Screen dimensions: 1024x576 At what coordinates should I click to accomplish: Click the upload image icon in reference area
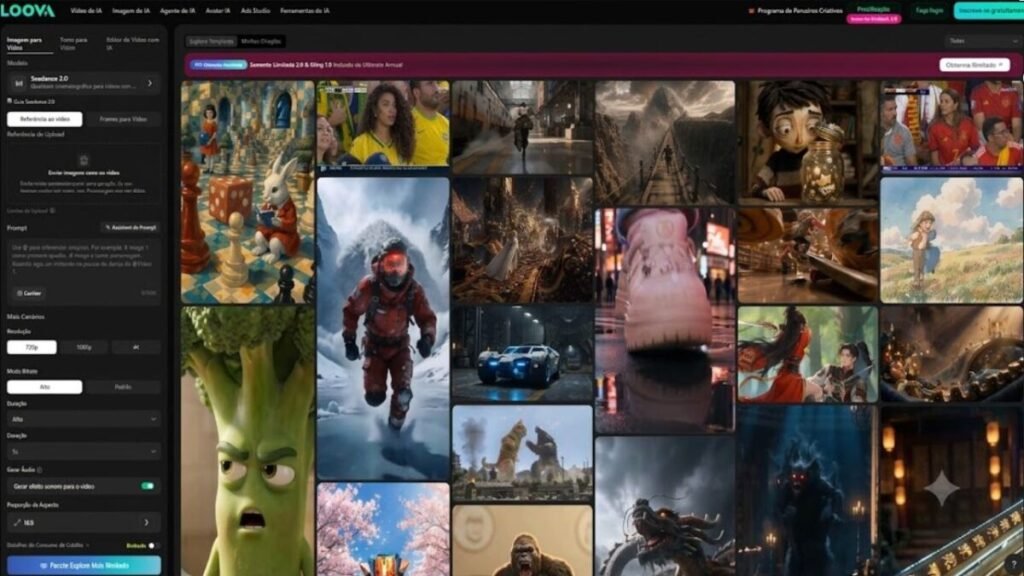tap(84, 160)
